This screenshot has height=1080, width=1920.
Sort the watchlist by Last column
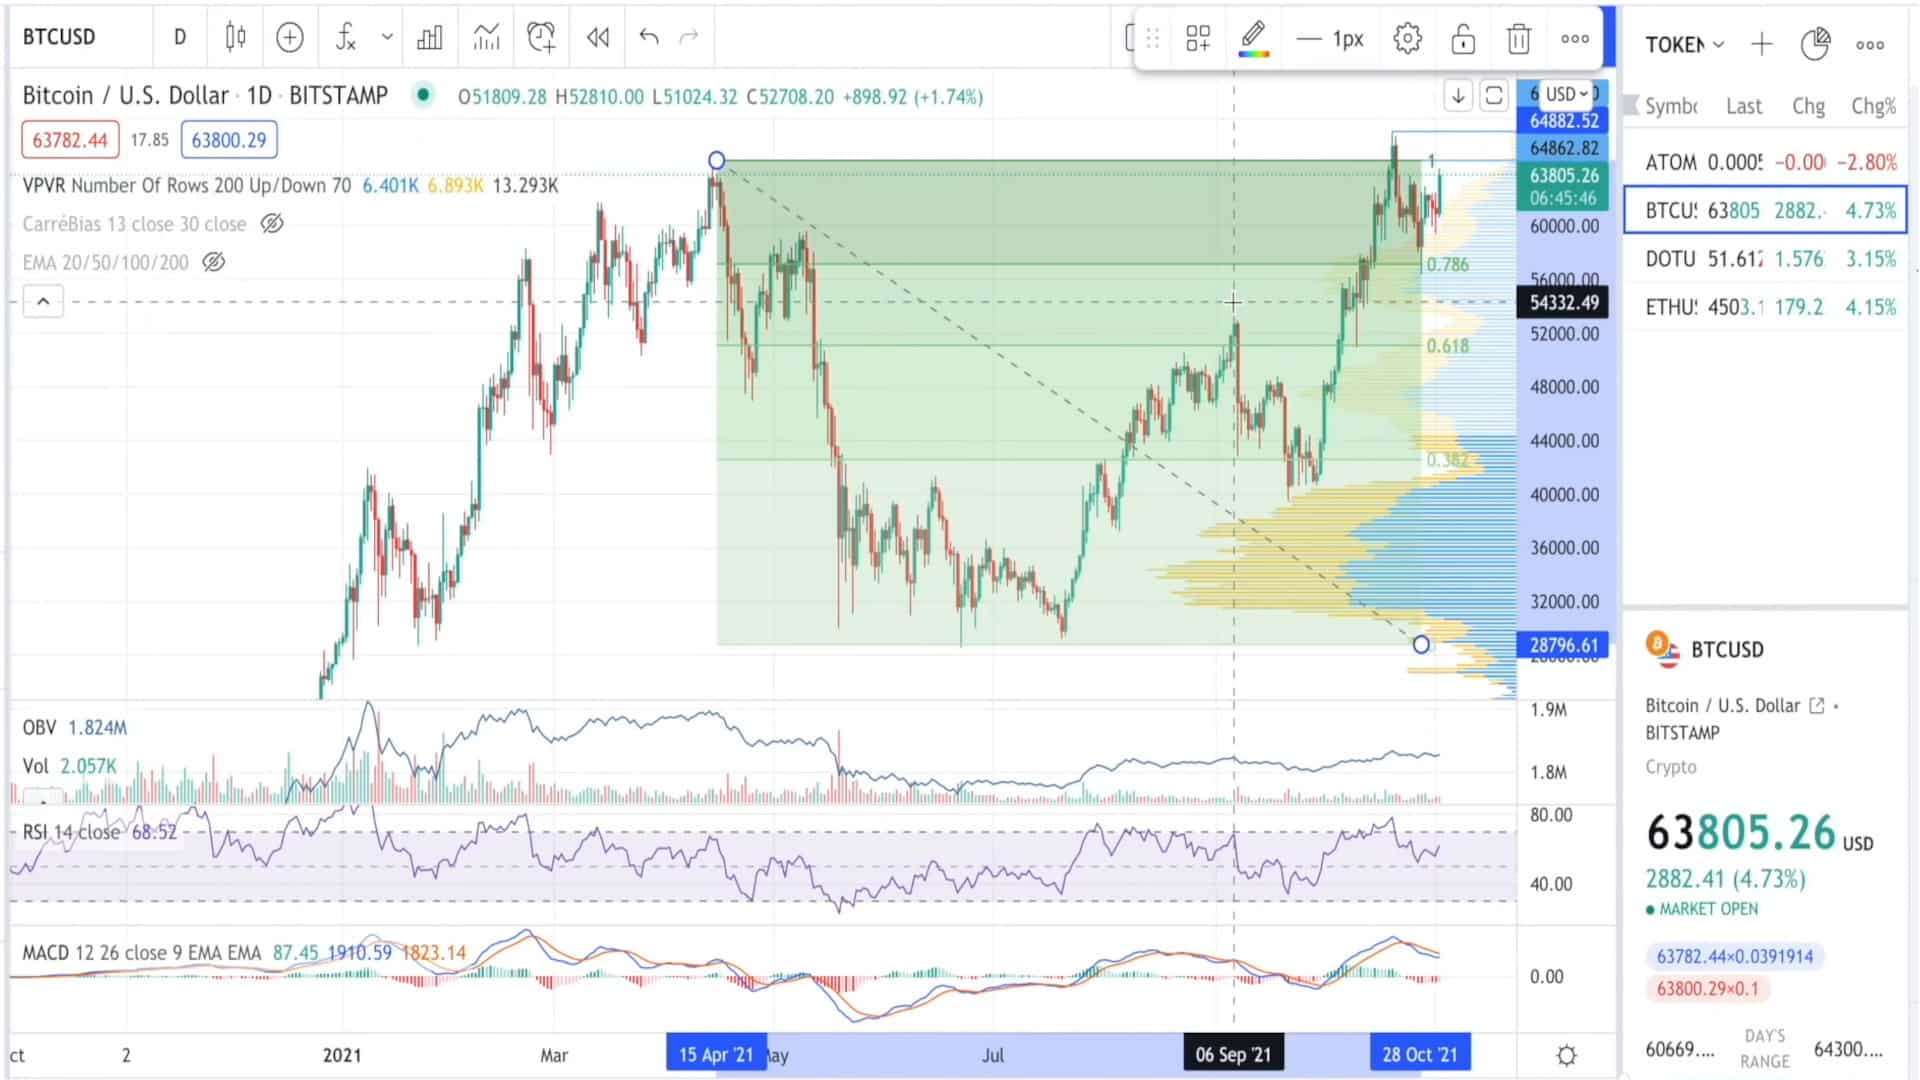[x=1744, y=106]
